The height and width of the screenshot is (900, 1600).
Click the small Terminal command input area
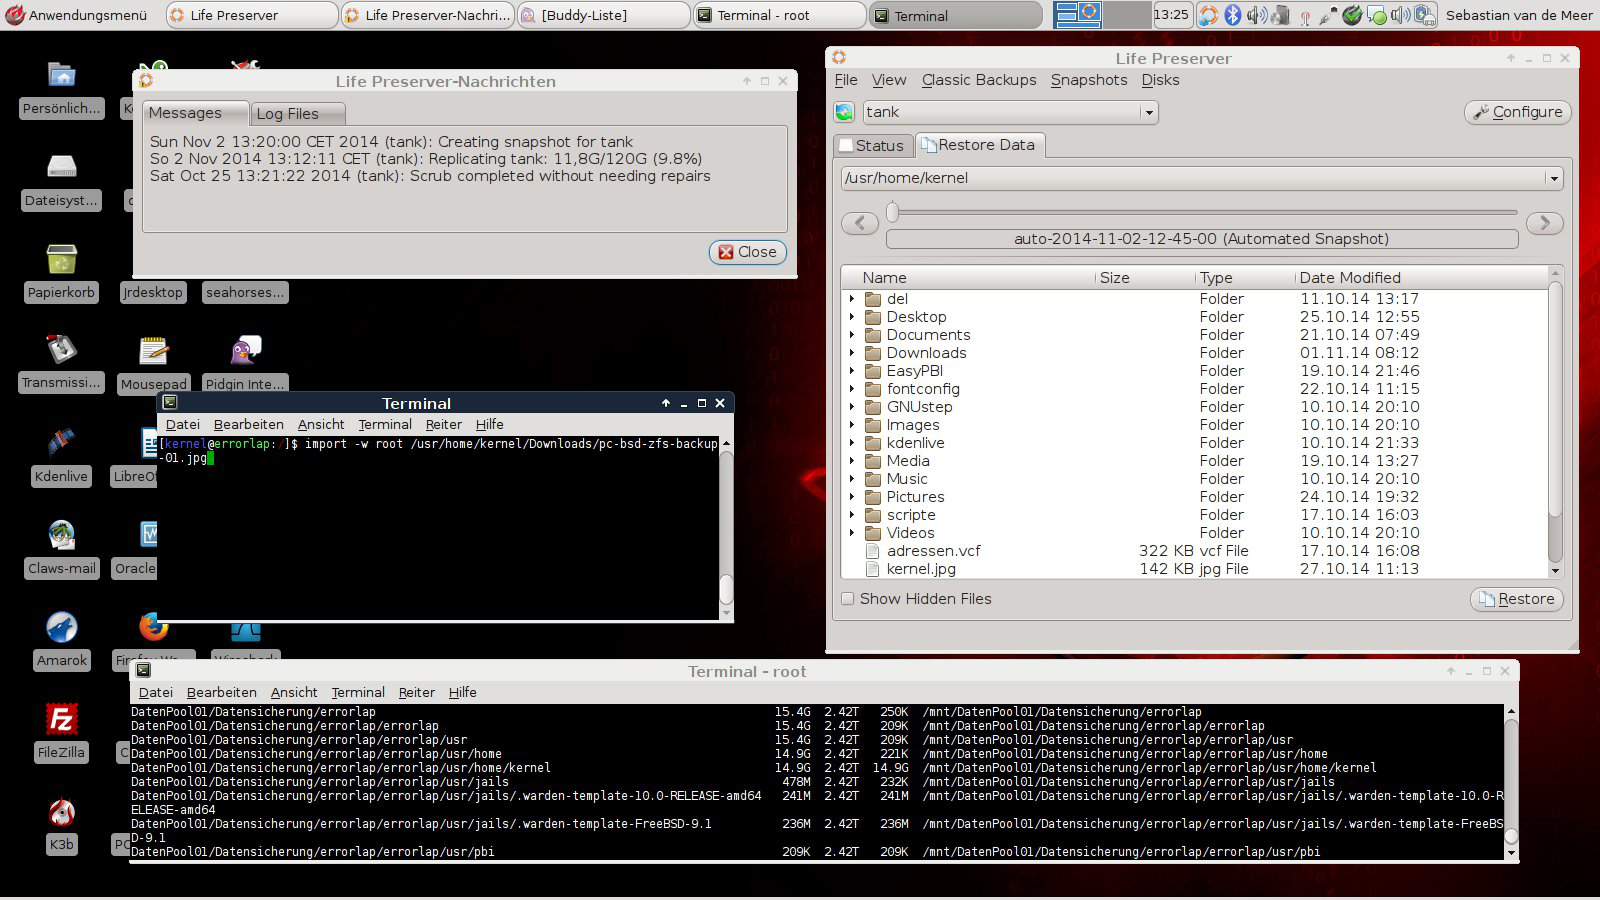(x=439, y=530)
